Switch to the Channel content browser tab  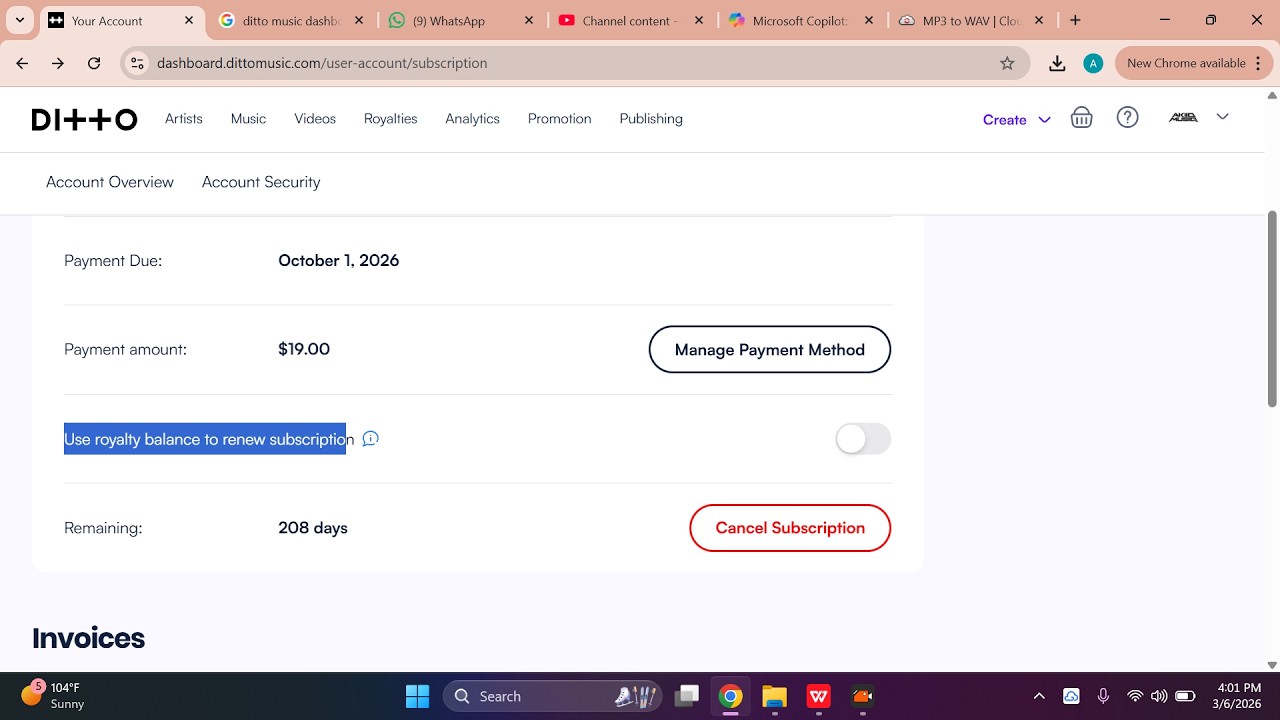click(632, 20)
